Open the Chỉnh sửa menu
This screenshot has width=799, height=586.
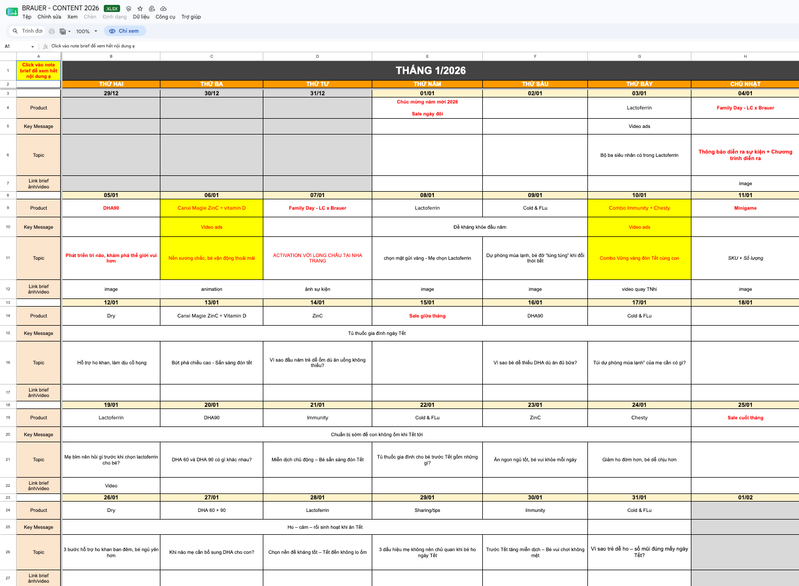tap(49, 17)
